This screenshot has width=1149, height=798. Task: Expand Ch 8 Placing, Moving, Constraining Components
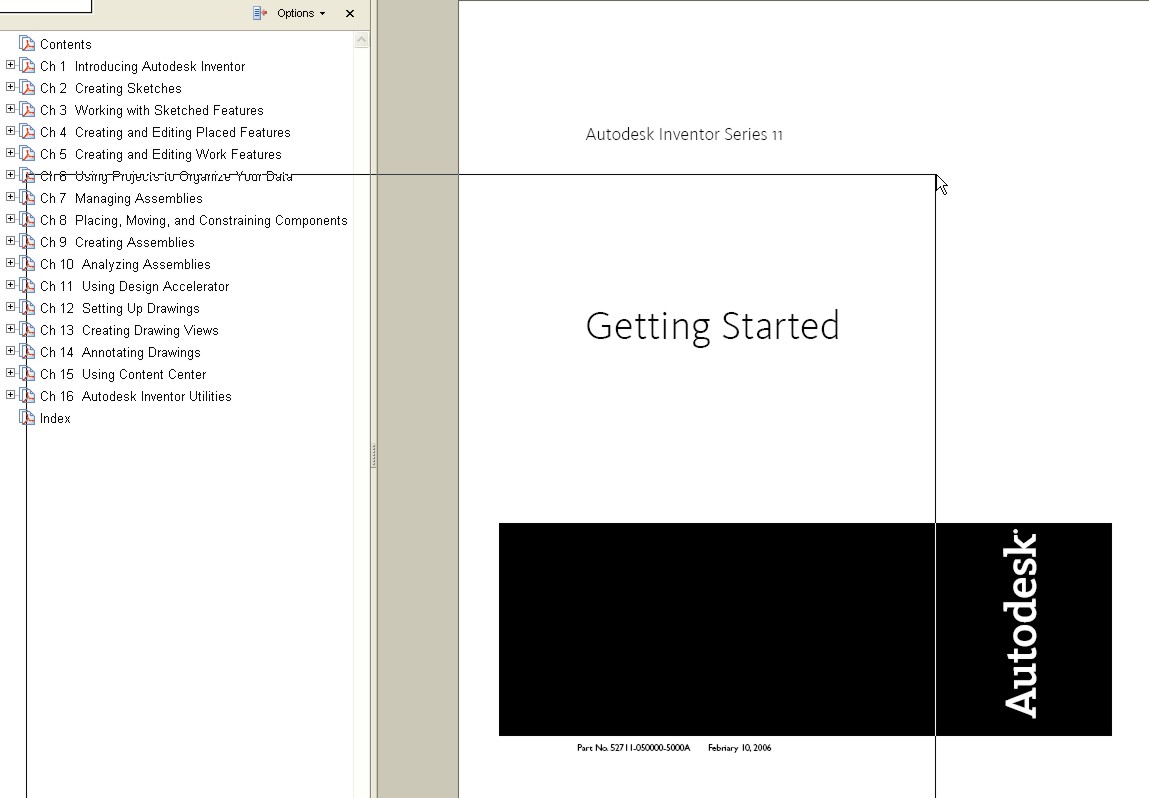(10, 219)
